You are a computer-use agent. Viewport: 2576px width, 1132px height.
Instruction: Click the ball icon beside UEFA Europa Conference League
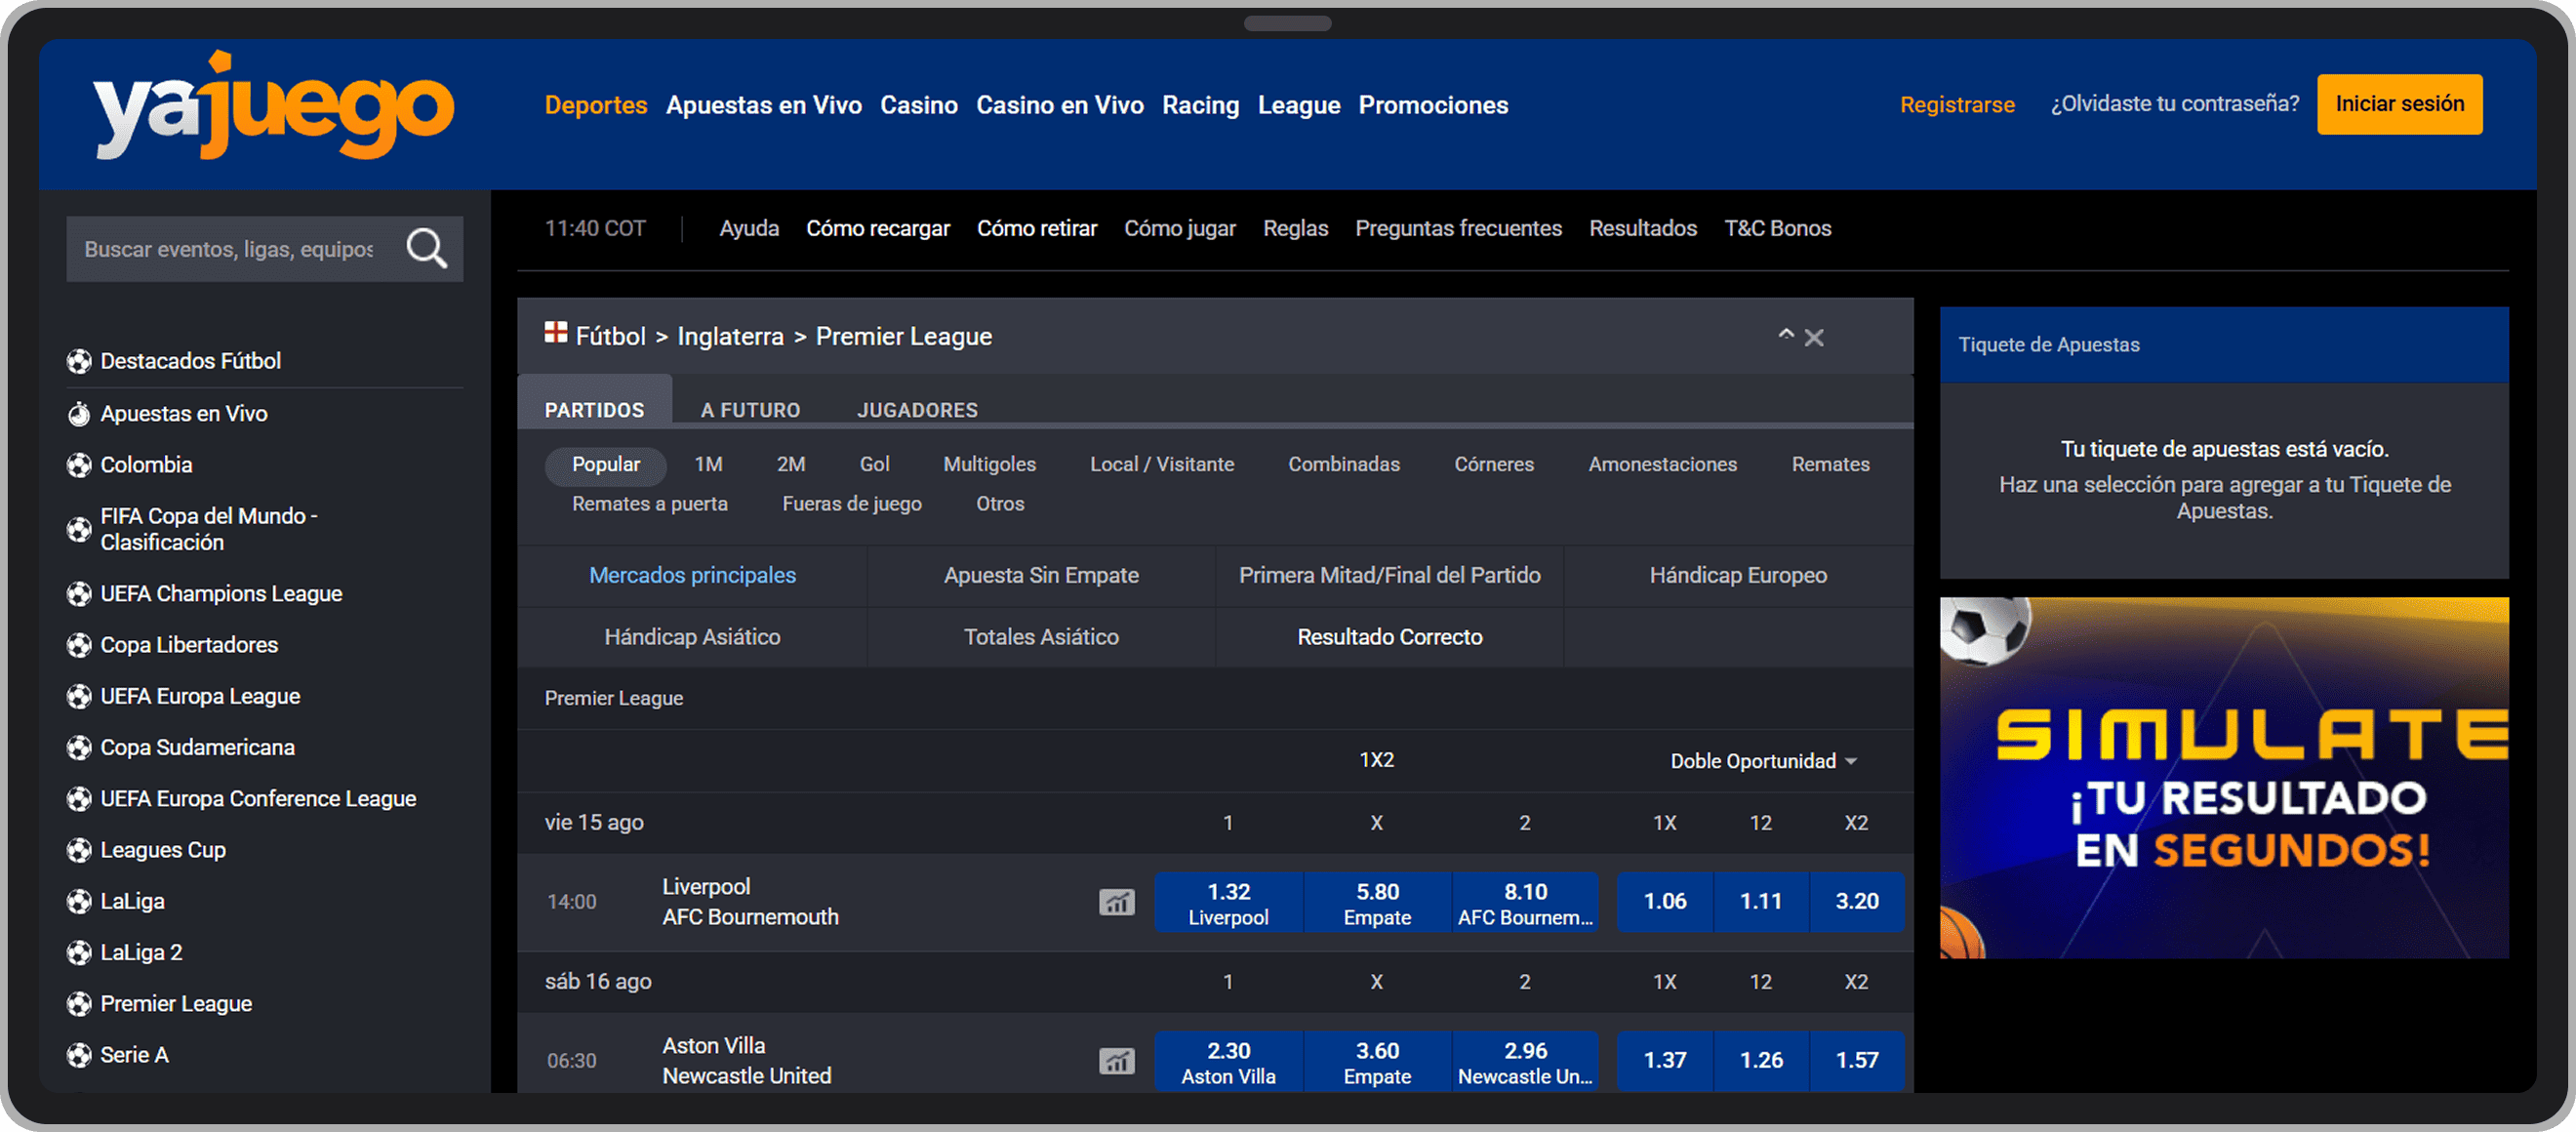79,799
